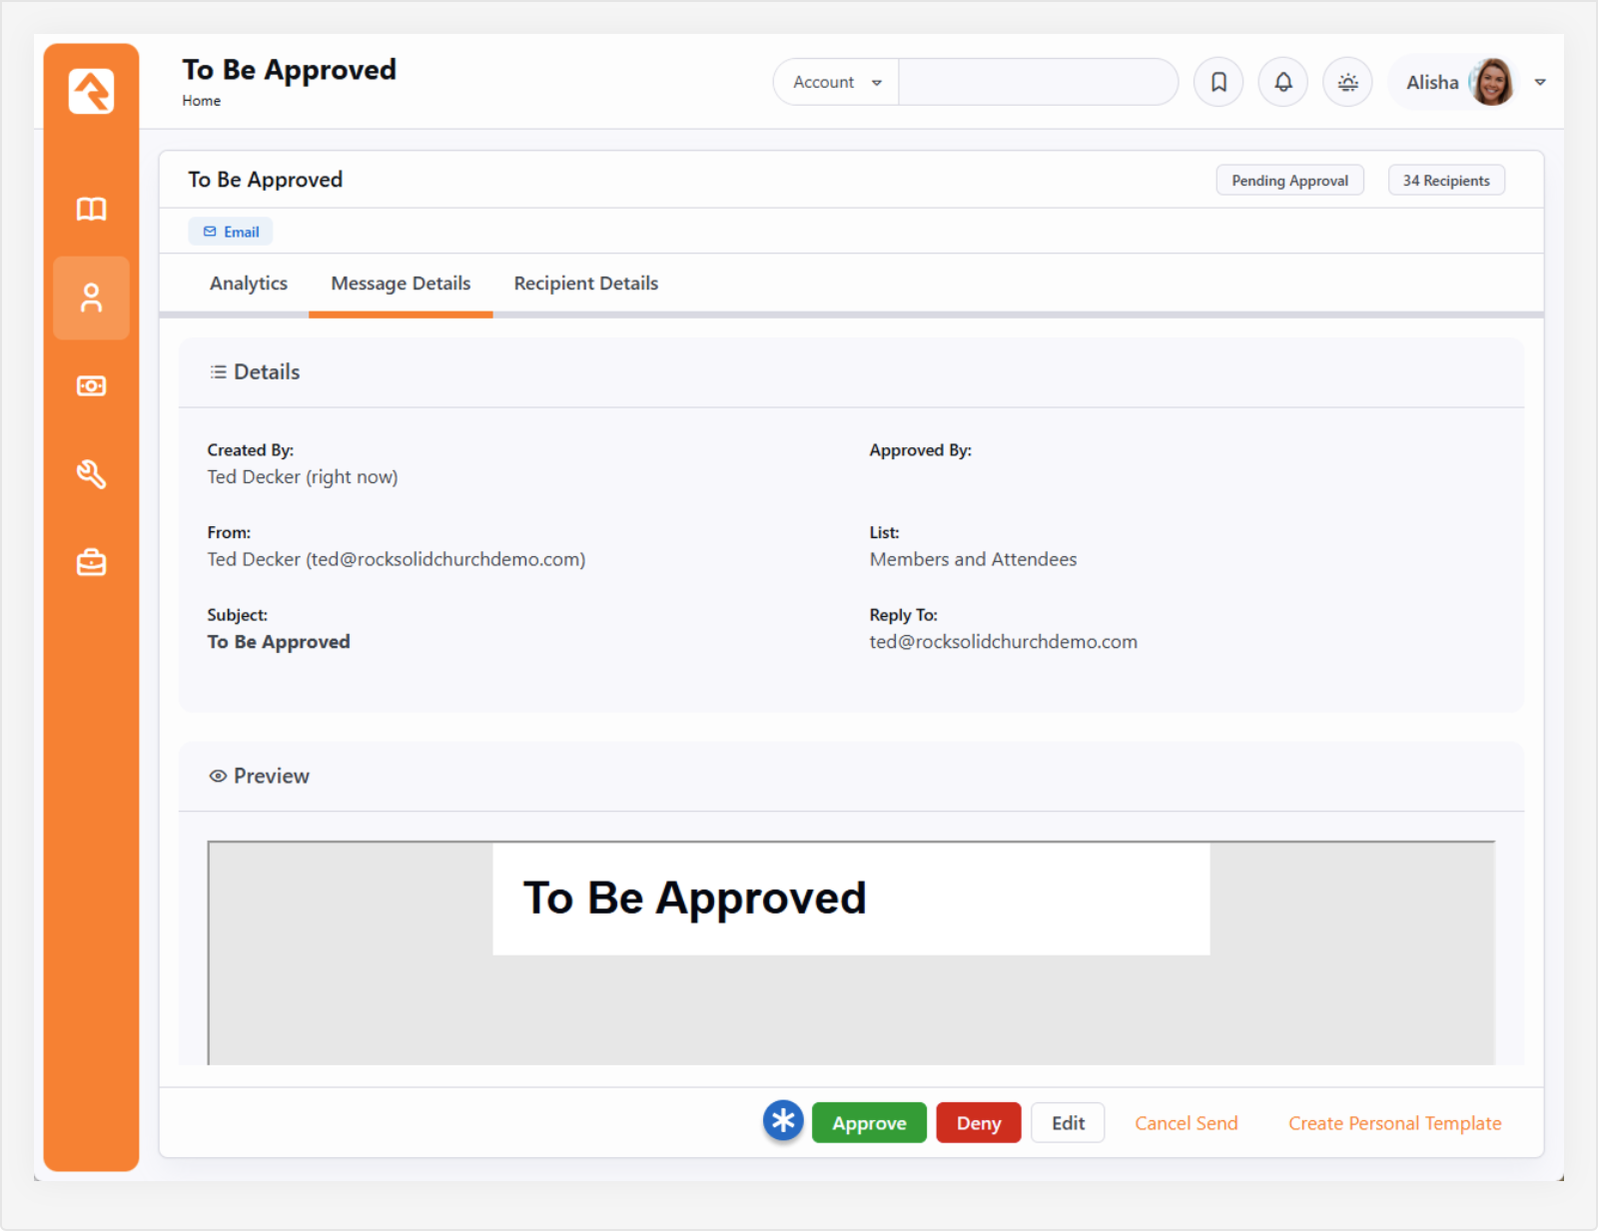Approve the pending communication
Screen dimensions: 1600x1232
(x=868, y=1123)
